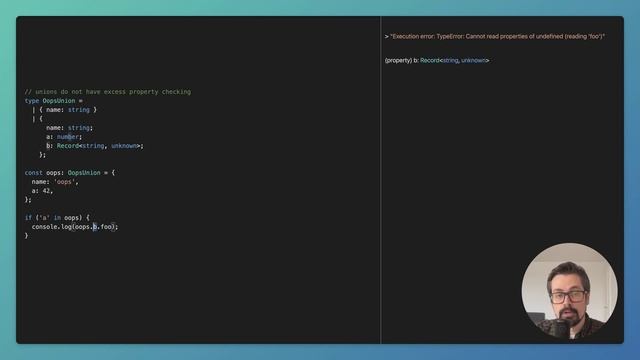640x360 pixels.
Task: Click the 'a: number;' property line
Action: (x=64, y=137)
